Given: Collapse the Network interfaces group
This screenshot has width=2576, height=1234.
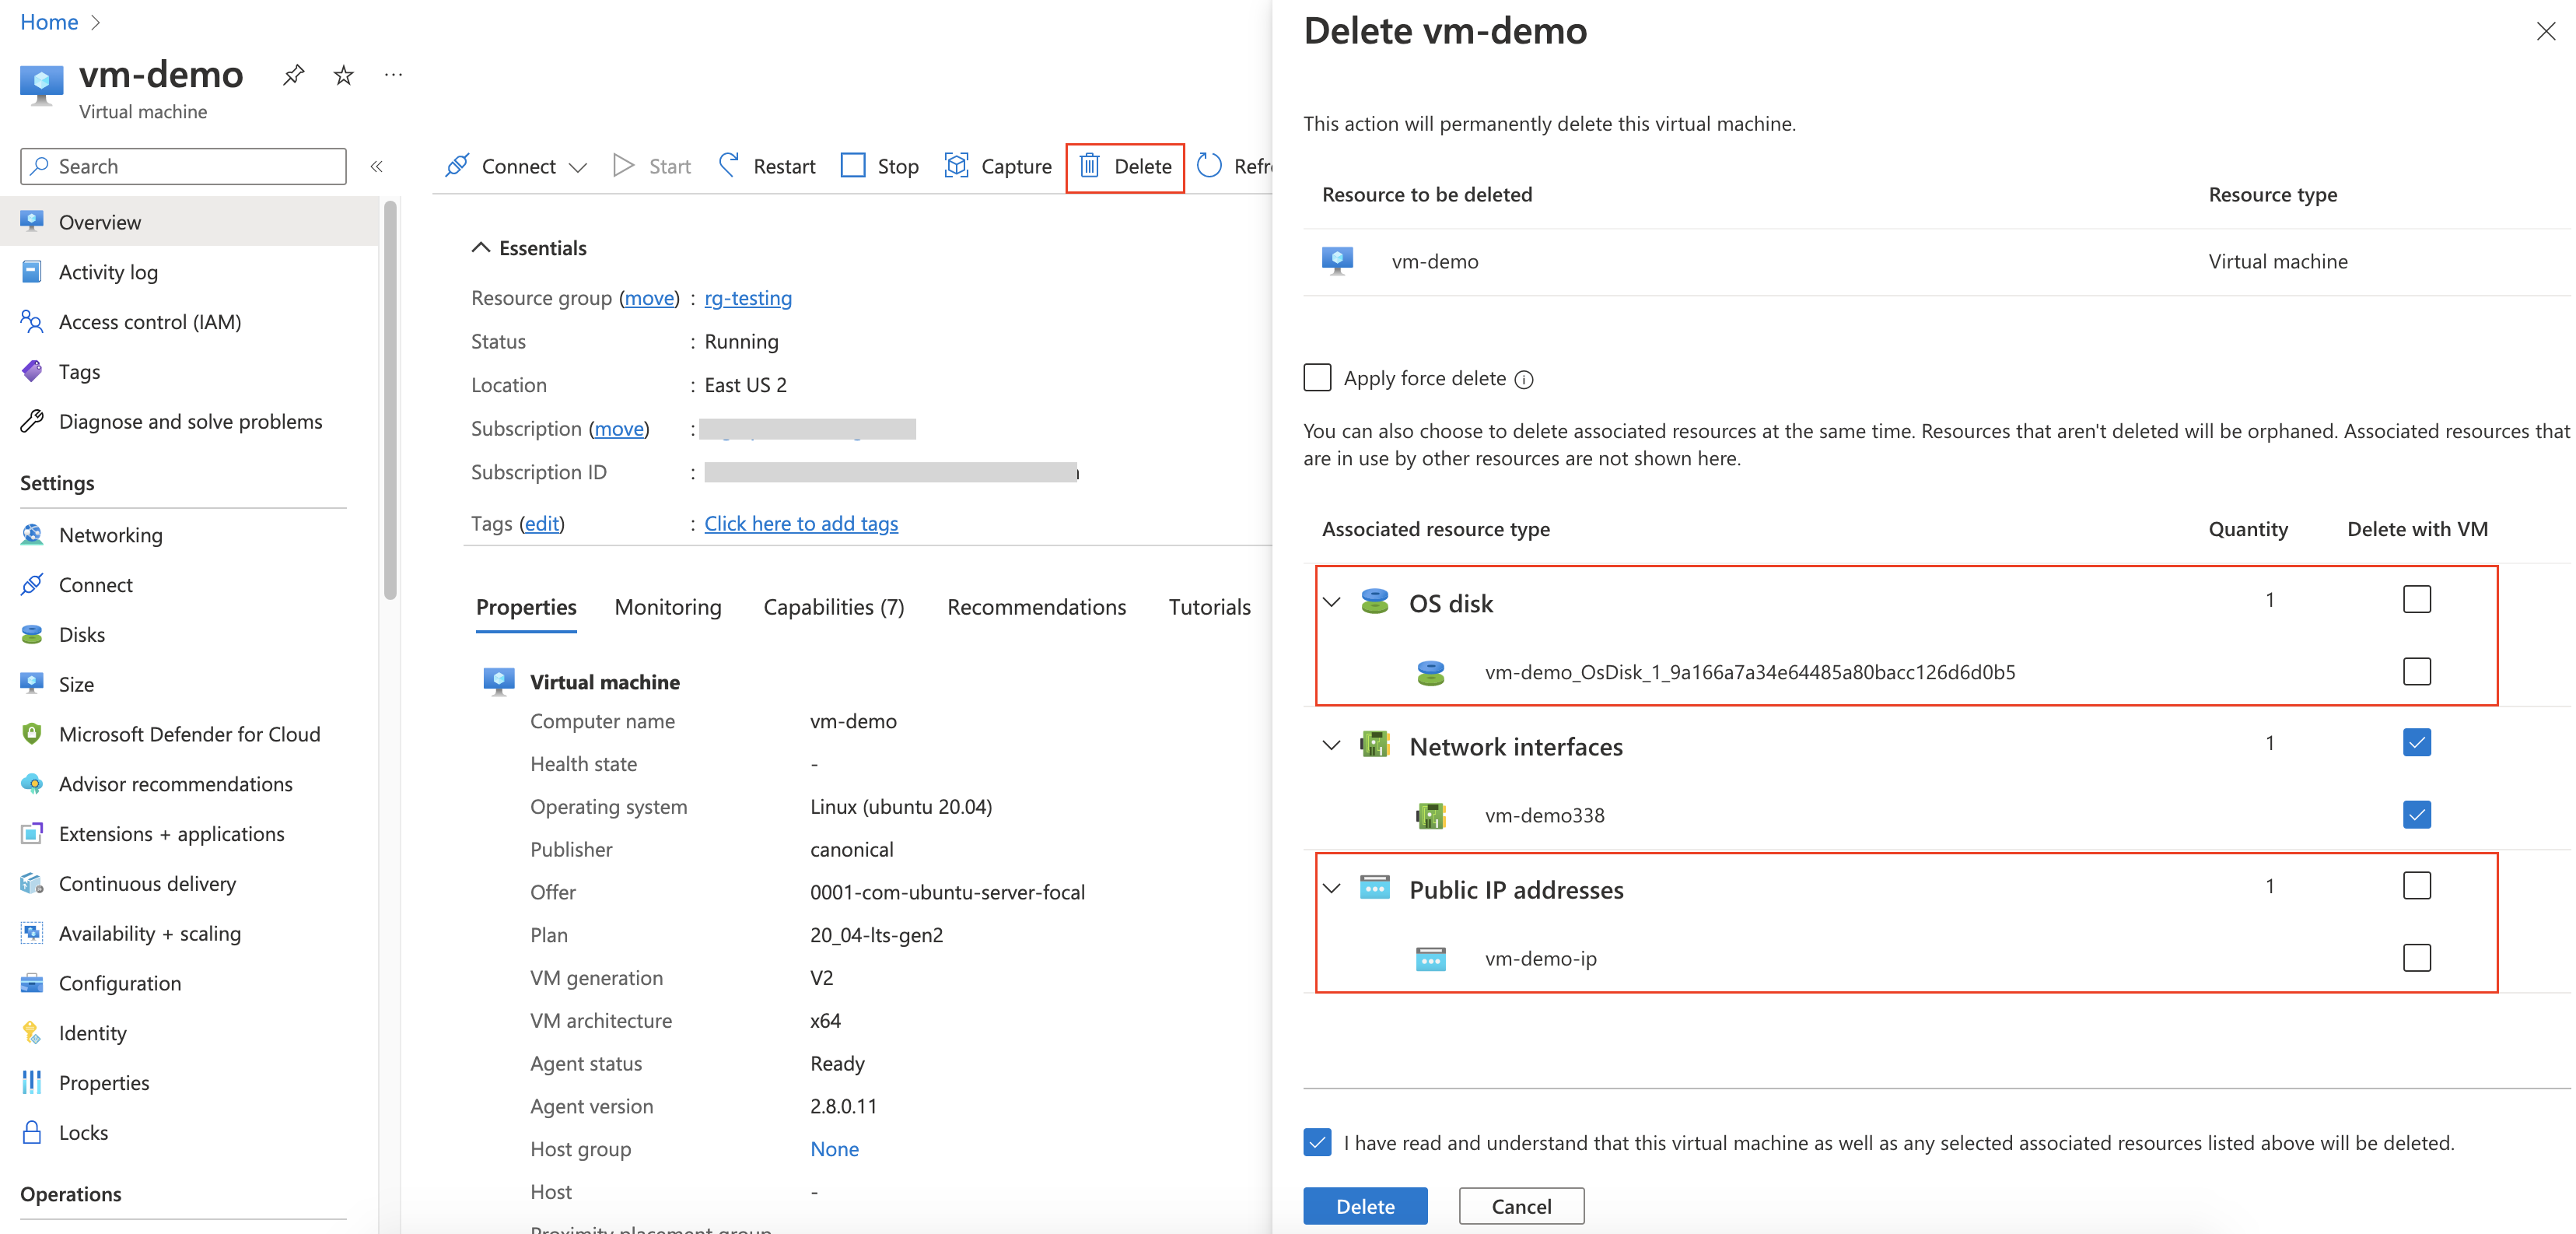Looking at the screenshot, I should [1331, 745].
